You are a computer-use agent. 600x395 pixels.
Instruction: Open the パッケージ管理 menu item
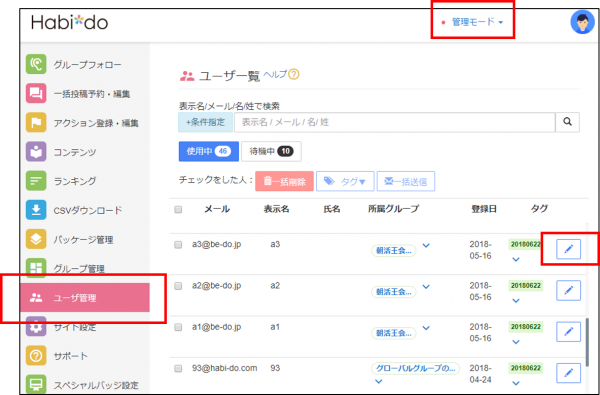pyautogui.click(x=83, y=240)
